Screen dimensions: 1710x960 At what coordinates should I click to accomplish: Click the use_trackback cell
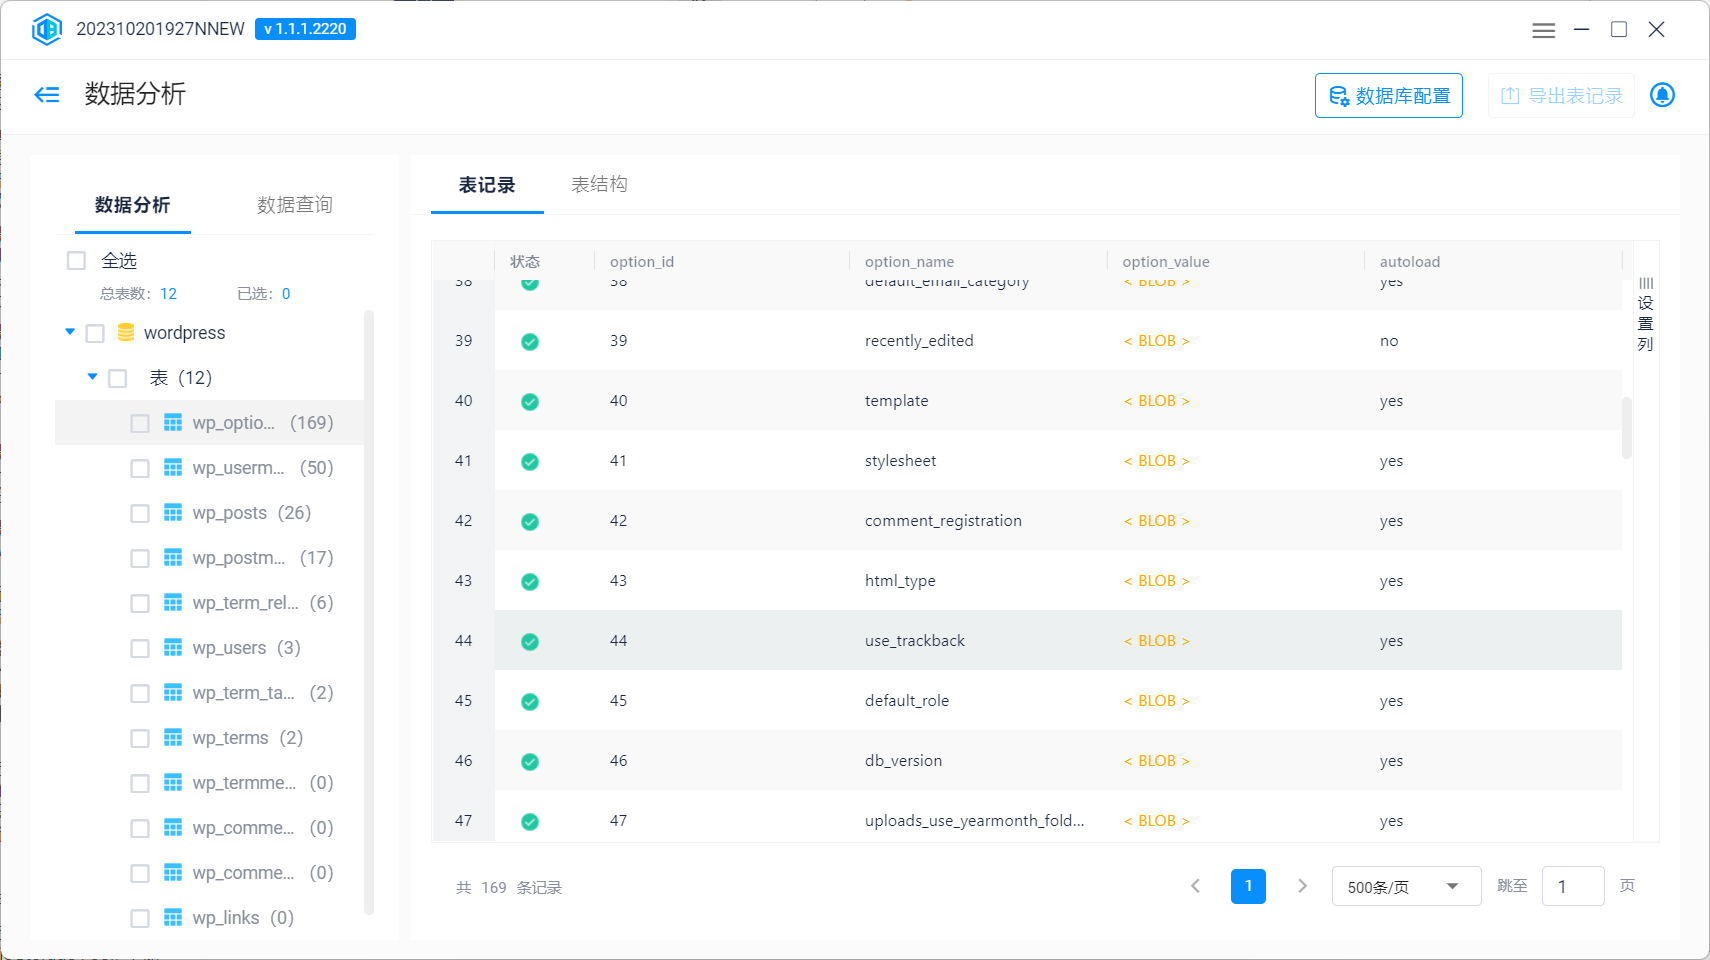coord(915,641)
